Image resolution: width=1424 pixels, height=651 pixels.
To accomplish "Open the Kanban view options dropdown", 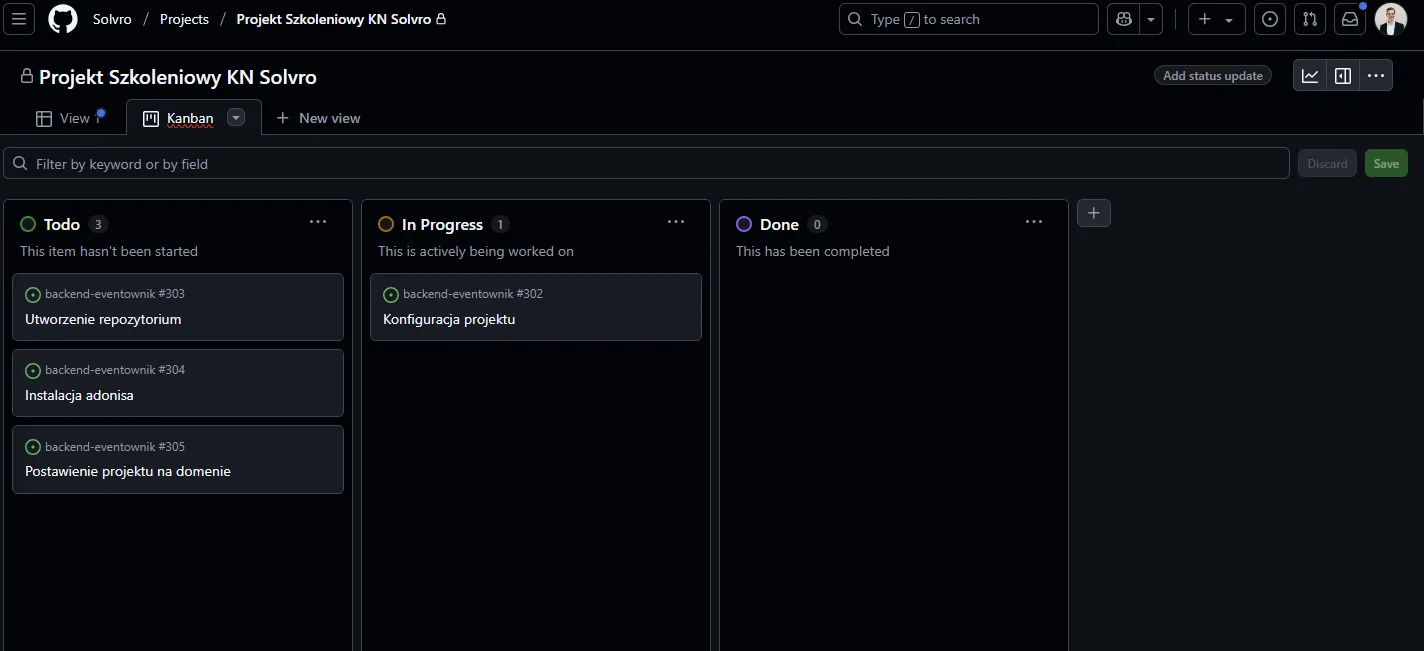I will point(236,118).
